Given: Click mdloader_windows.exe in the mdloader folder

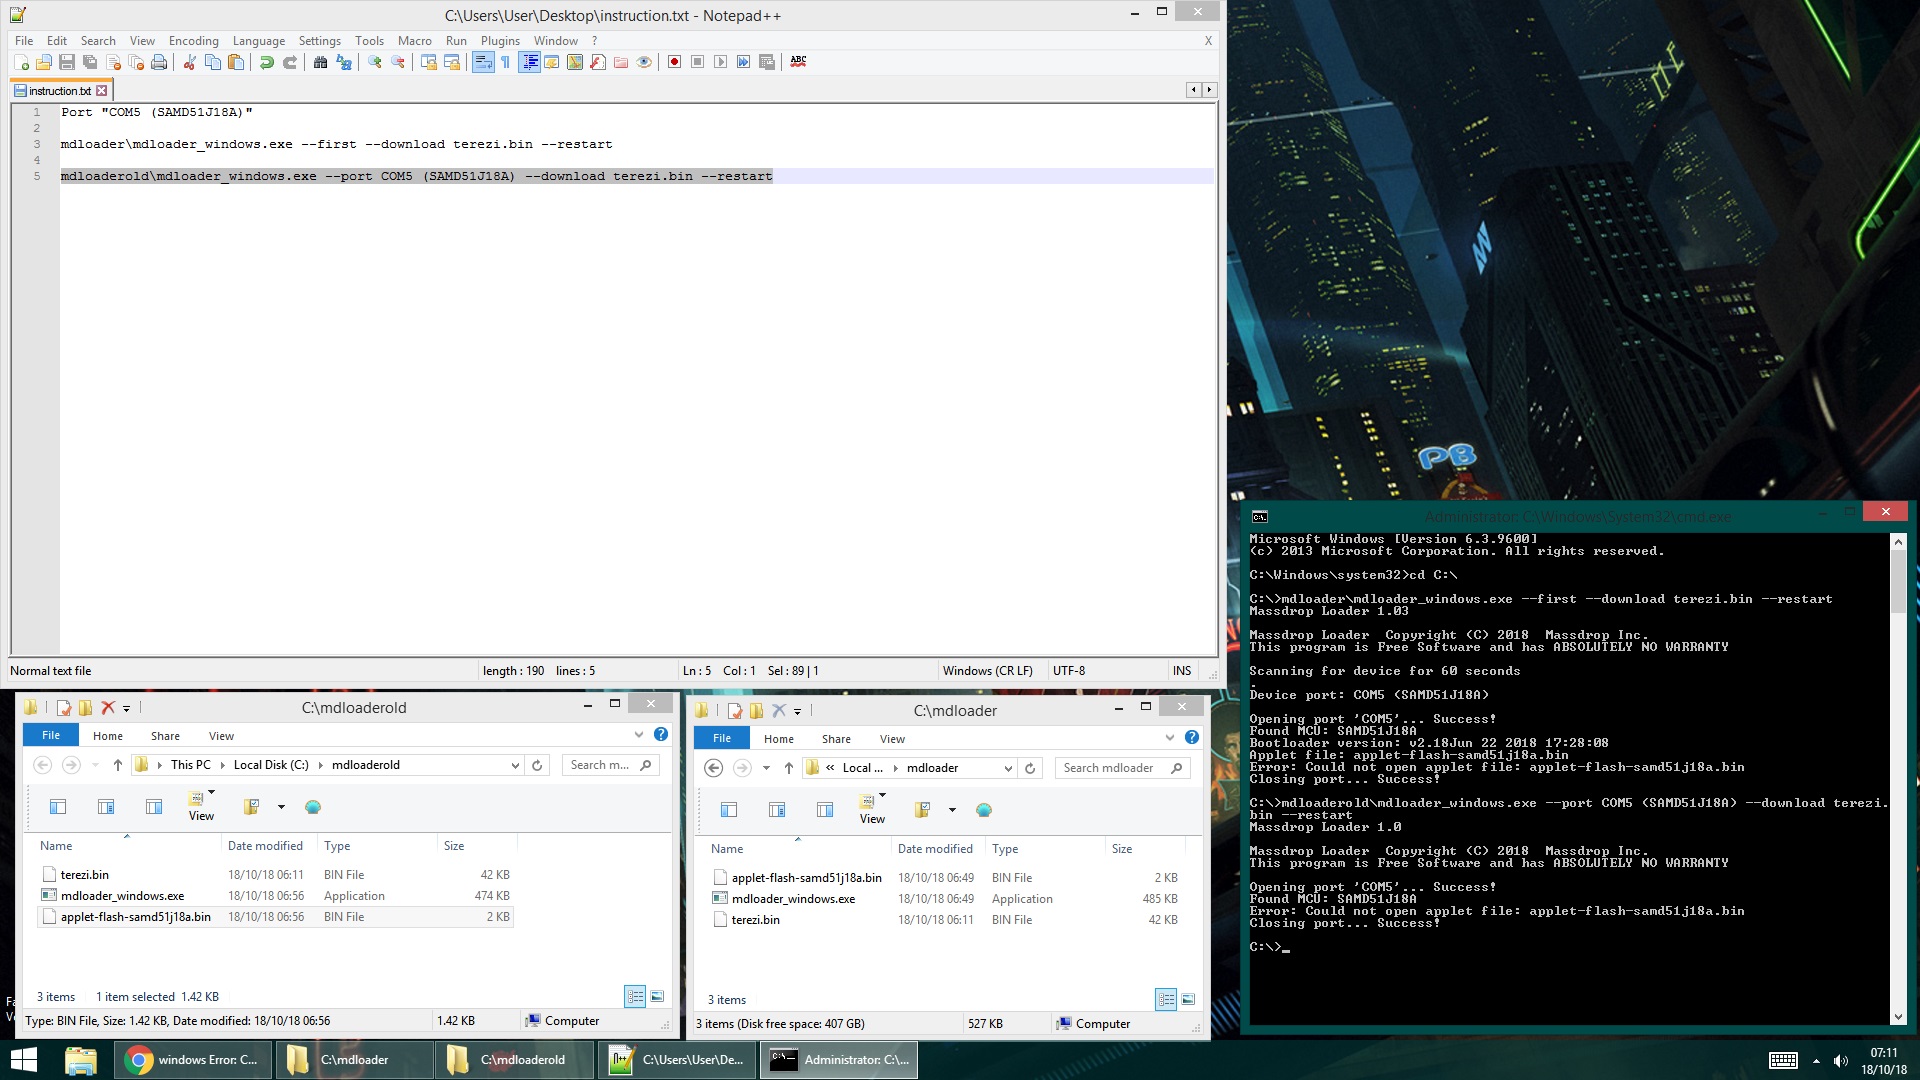Looking at the screenshot, I should coord(794,898).
